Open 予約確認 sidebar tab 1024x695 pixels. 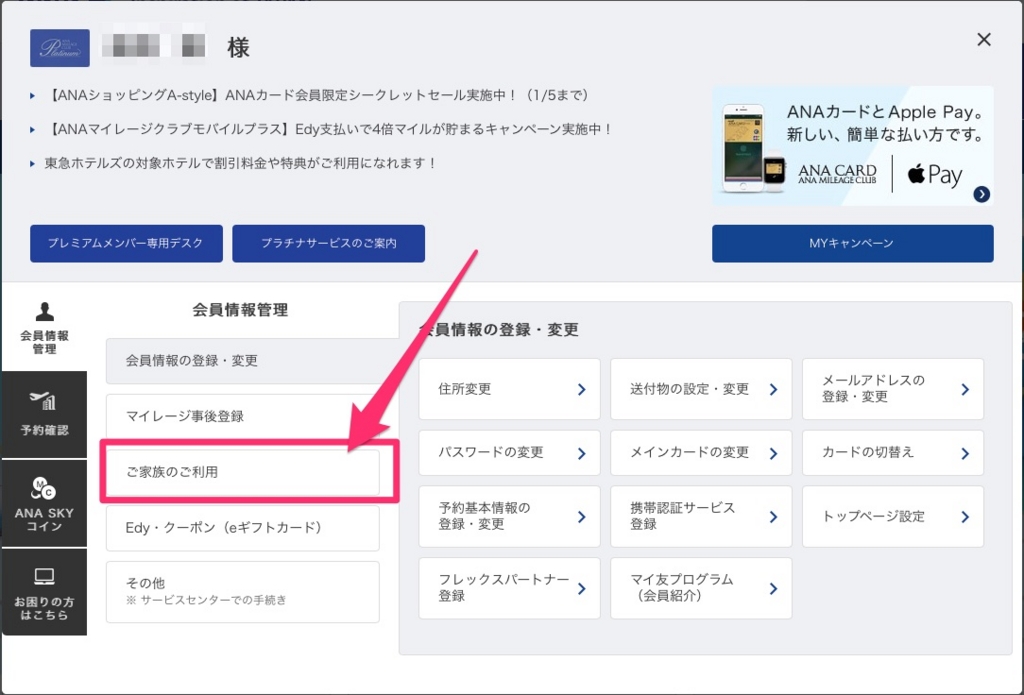point(44,414)
